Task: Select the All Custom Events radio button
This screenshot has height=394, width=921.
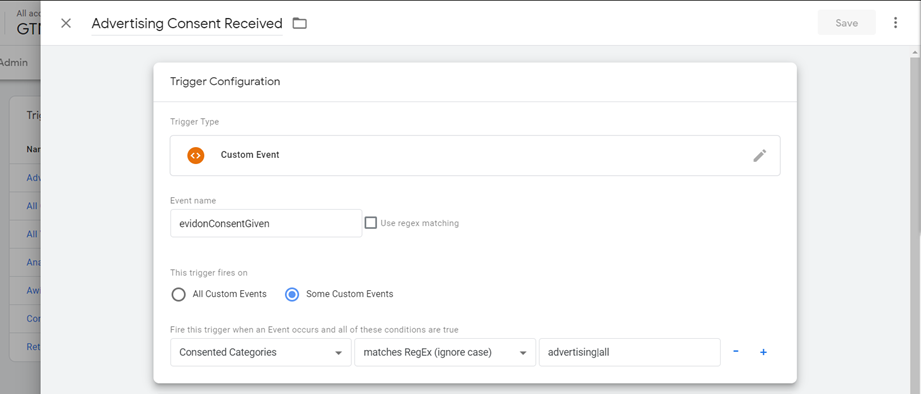Action: pos(178,294)
